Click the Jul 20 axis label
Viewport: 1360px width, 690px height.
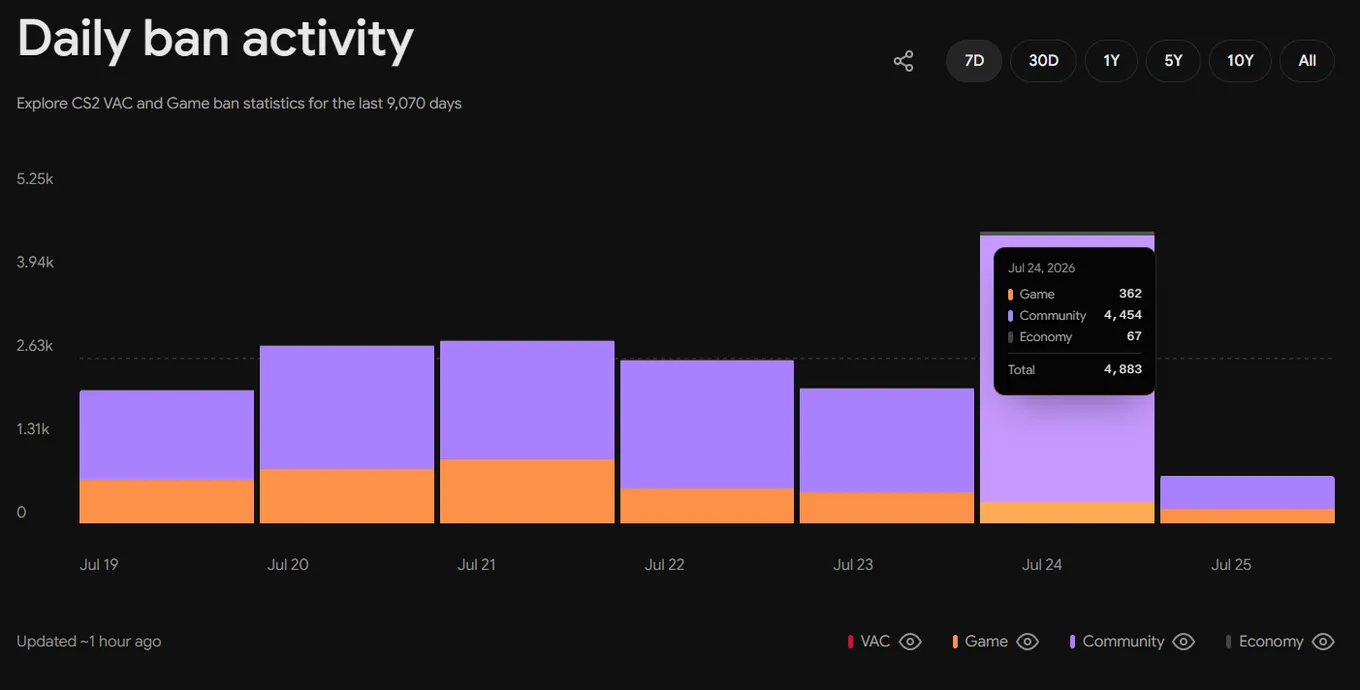tap(288, 565)
